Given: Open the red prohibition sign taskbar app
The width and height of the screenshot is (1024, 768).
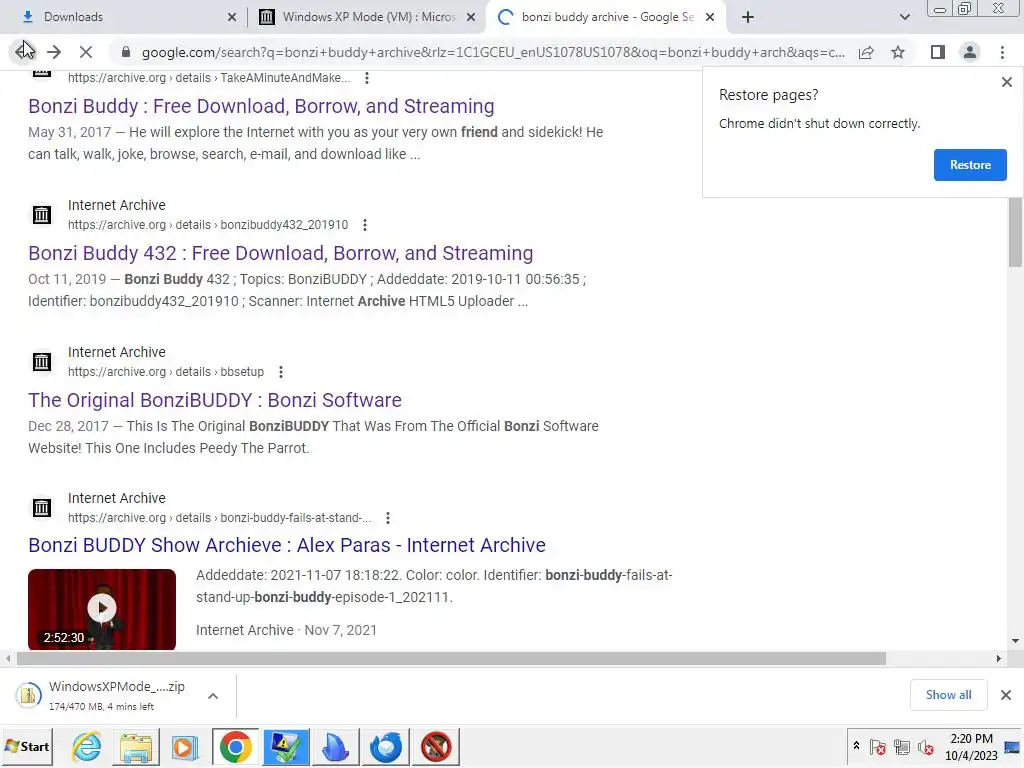Looking at the screenshot, I should pyautogui.click(x=436, y=746).
